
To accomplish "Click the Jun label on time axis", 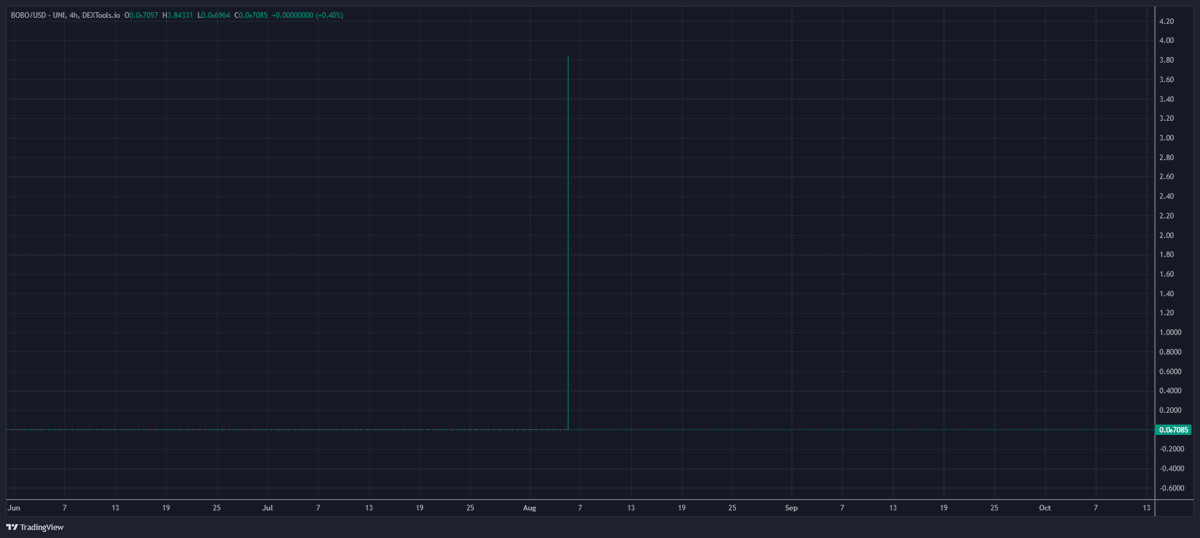I will [x=13, y=508].
